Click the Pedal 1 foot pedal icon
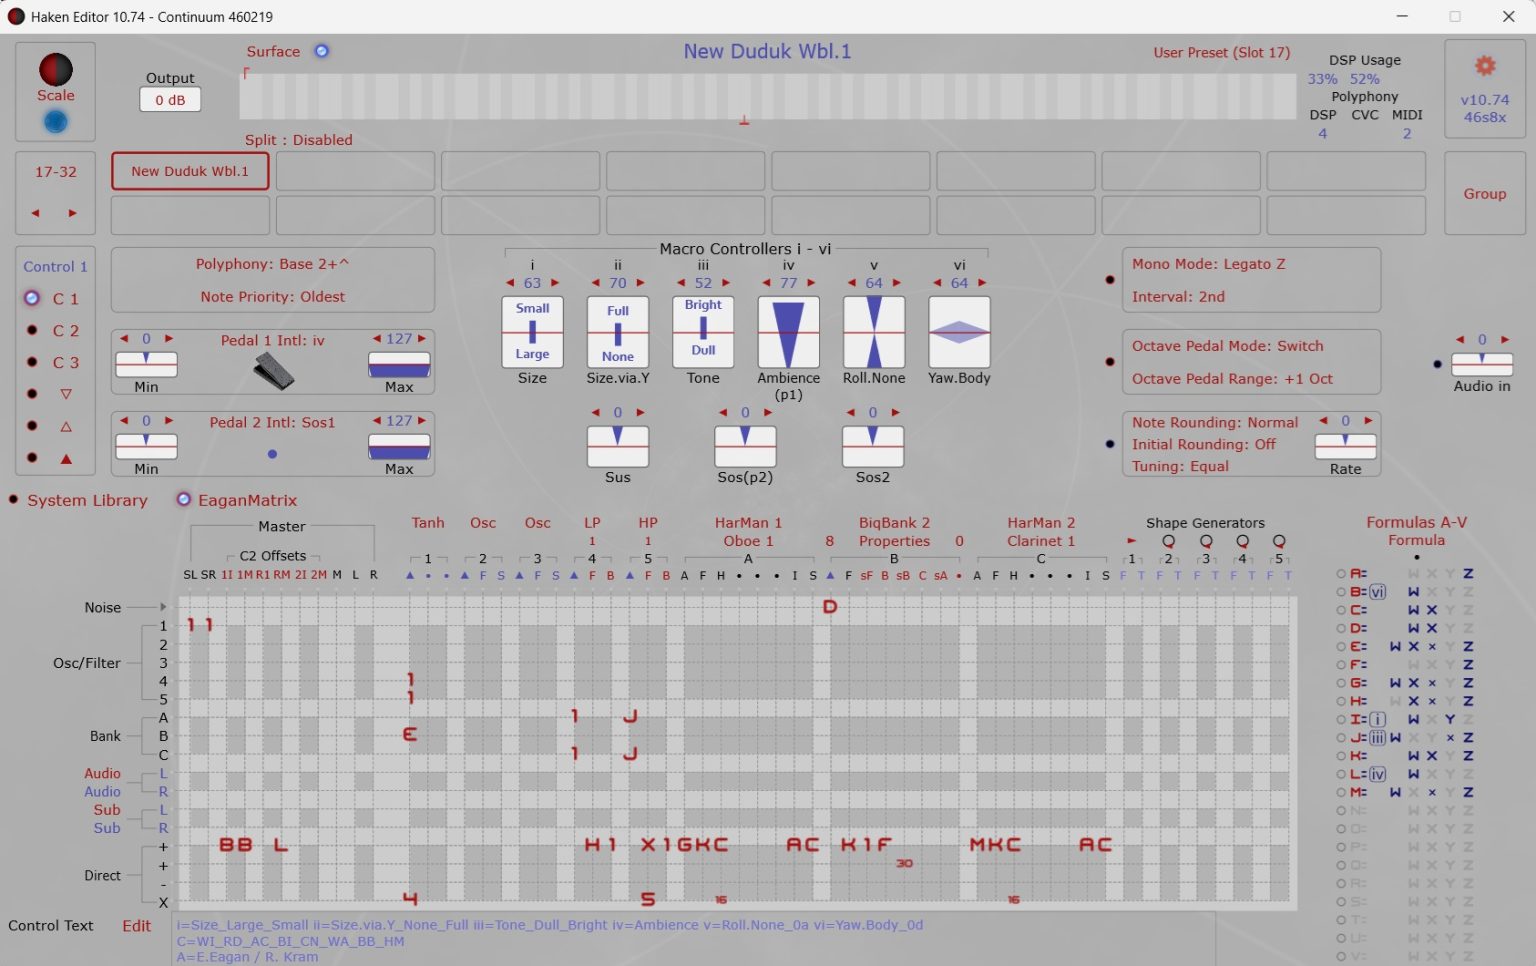Screen dimensions: 1536x966 273,371
